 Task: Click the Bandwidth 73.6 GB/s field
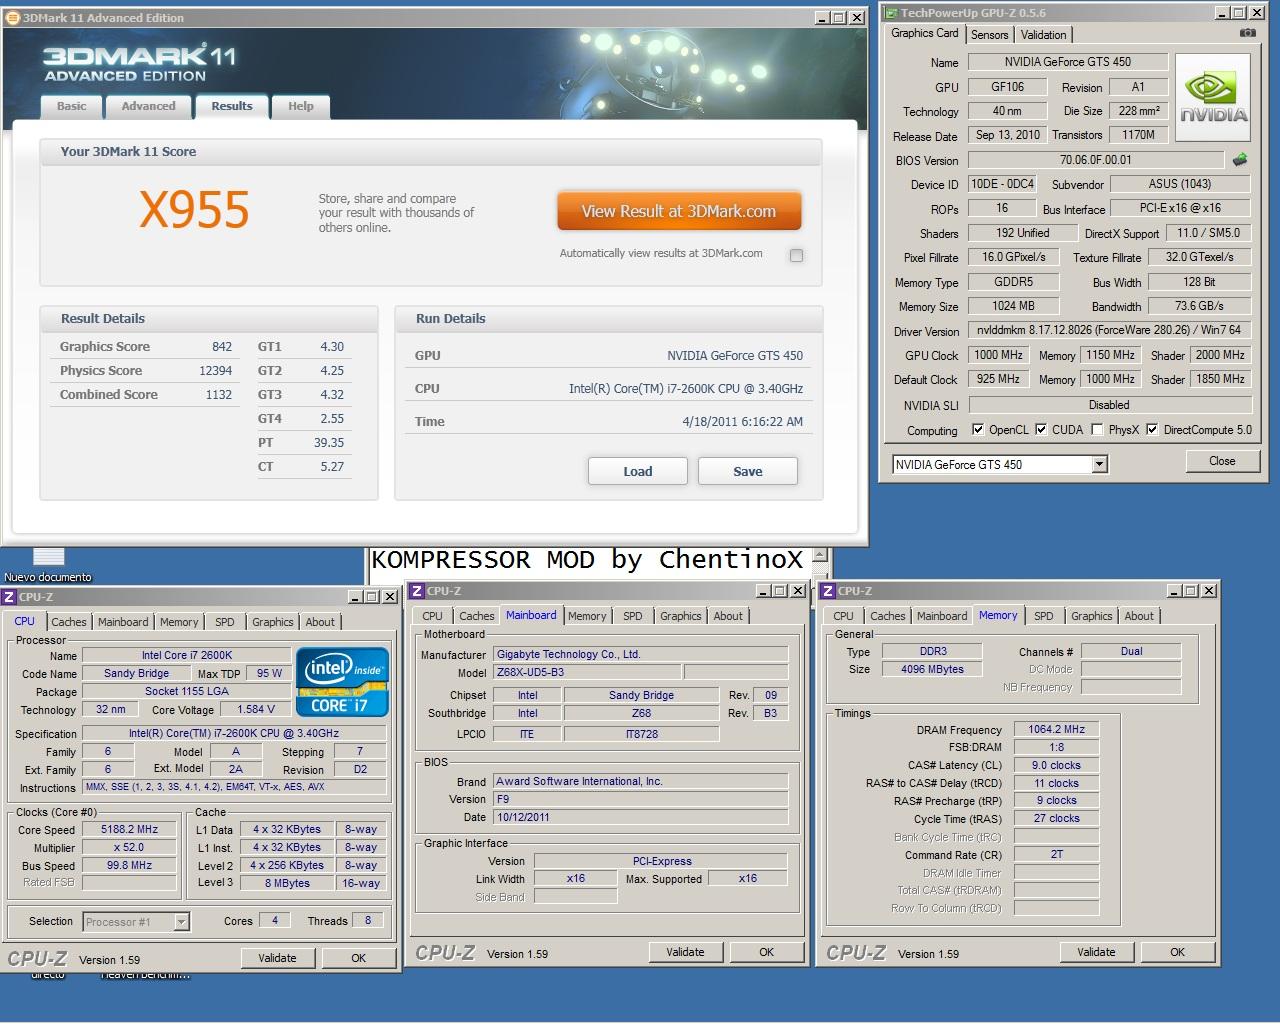(1199, 306)
